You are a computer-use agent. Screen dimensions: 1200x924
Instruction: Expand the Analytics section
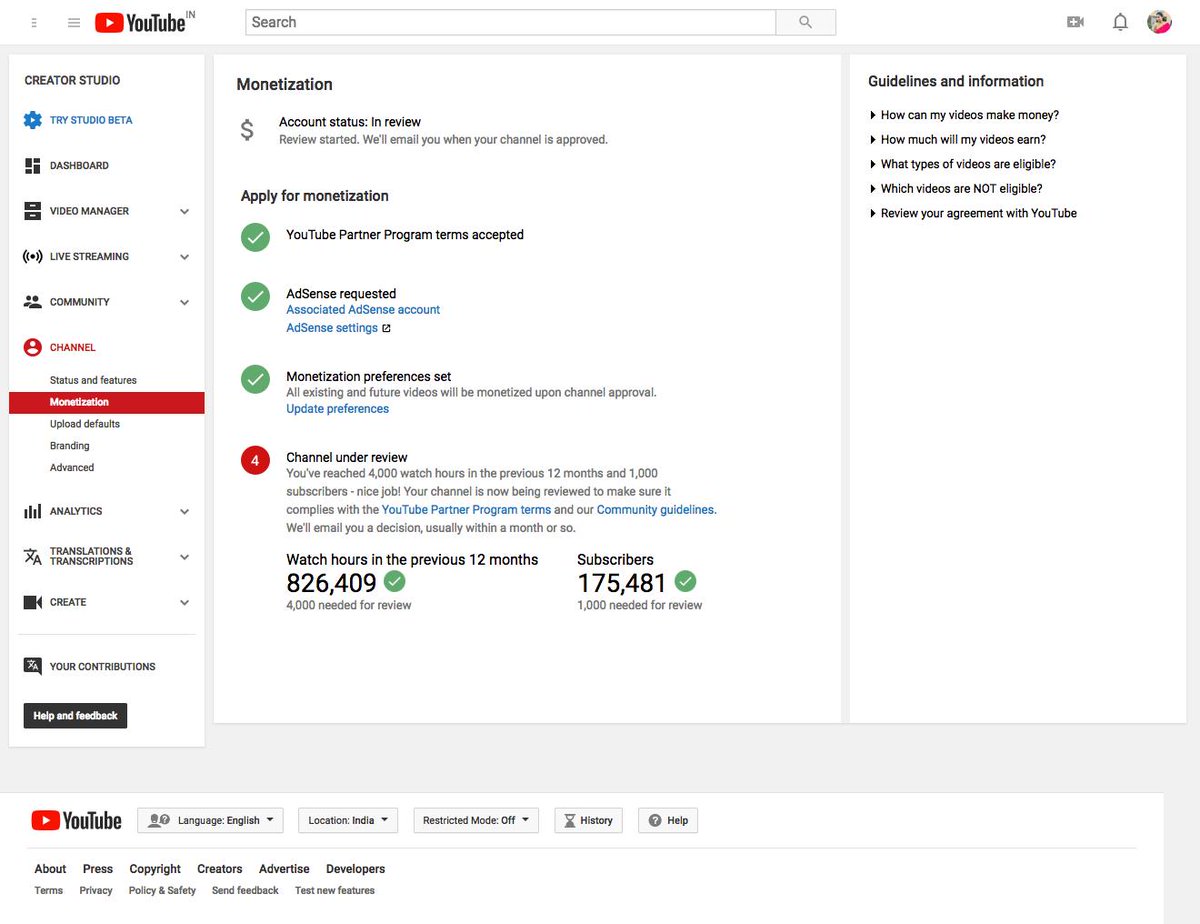pos(184,512)
